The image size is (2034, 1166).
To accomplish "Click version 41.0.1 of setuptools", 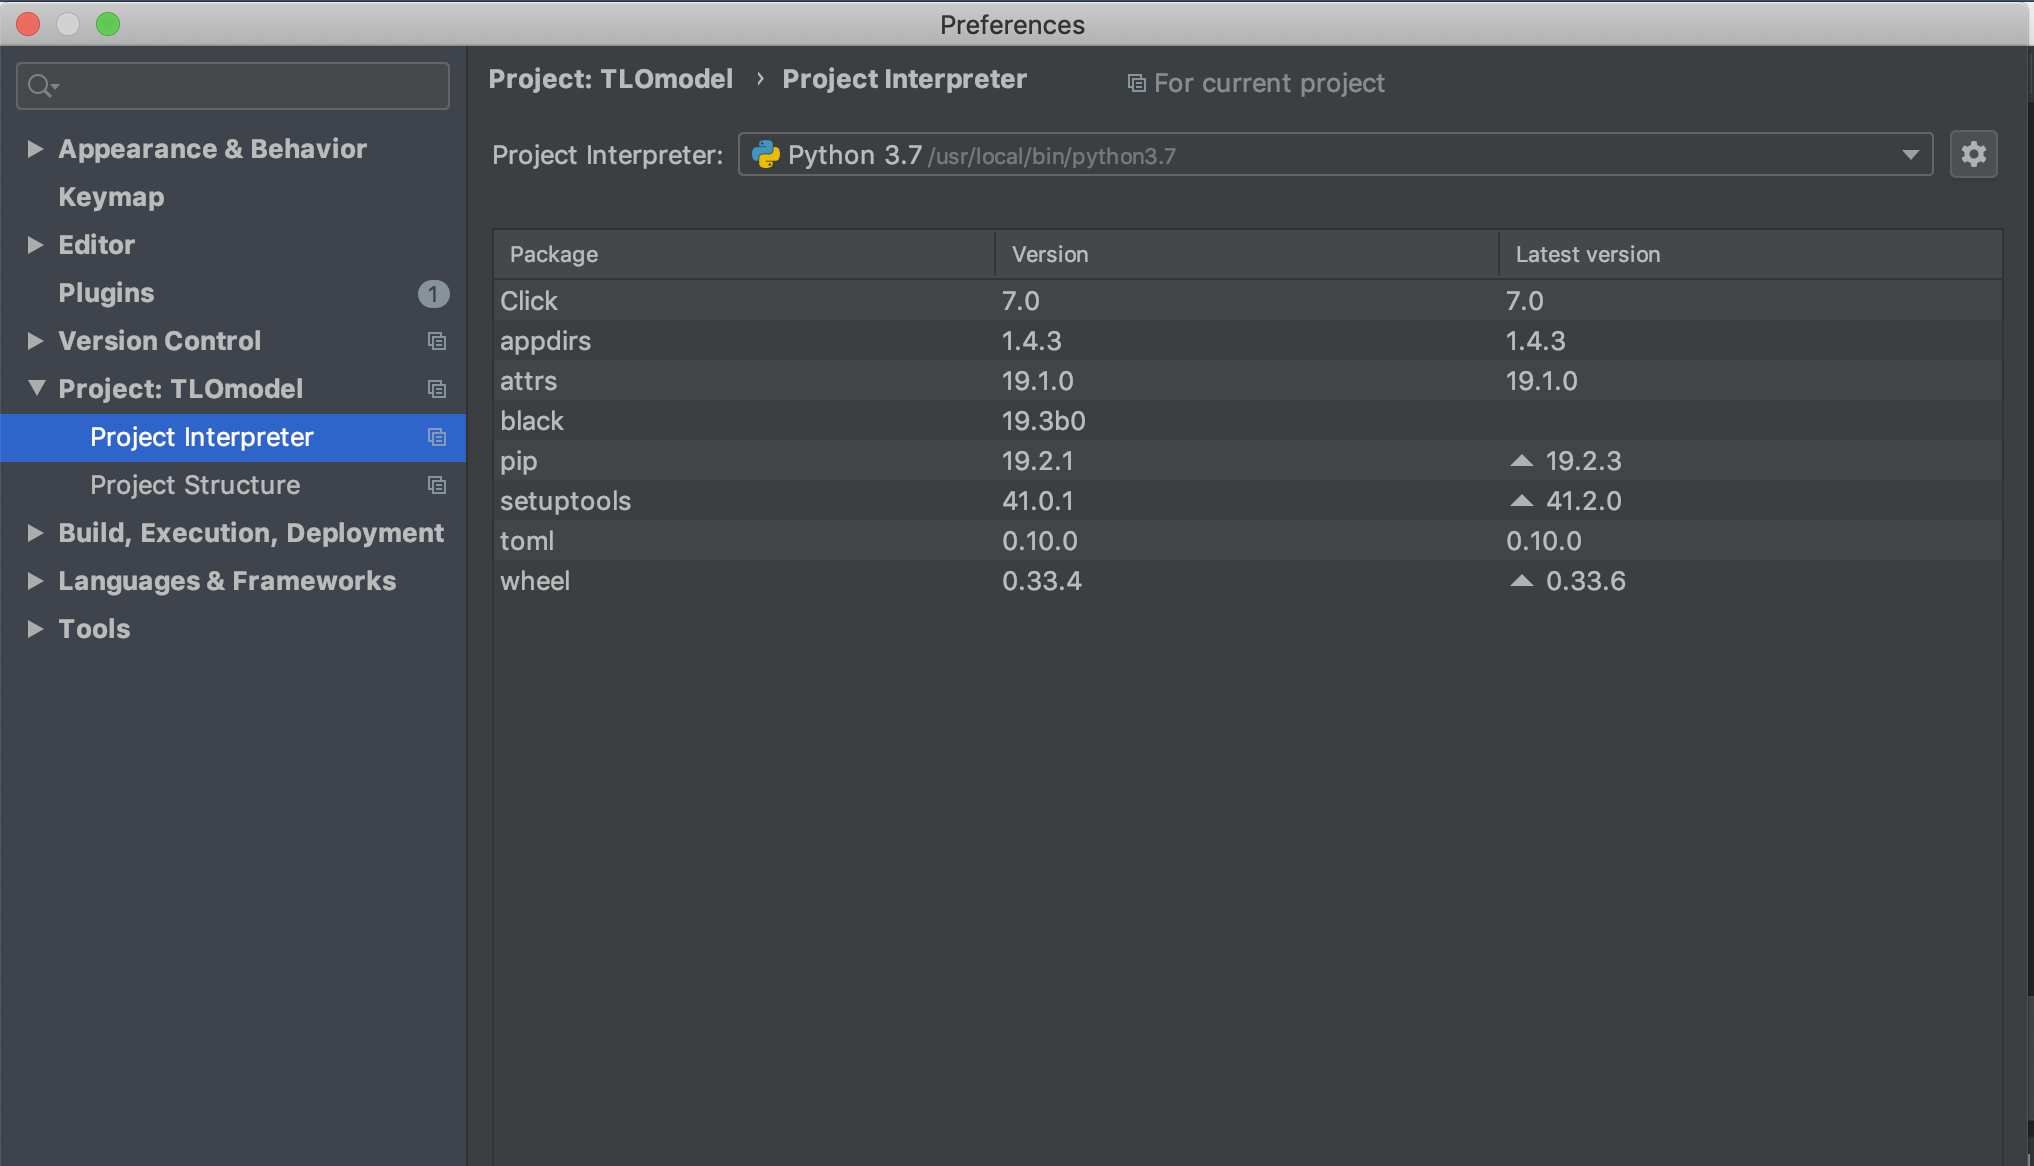I will tap(1037, 501).
